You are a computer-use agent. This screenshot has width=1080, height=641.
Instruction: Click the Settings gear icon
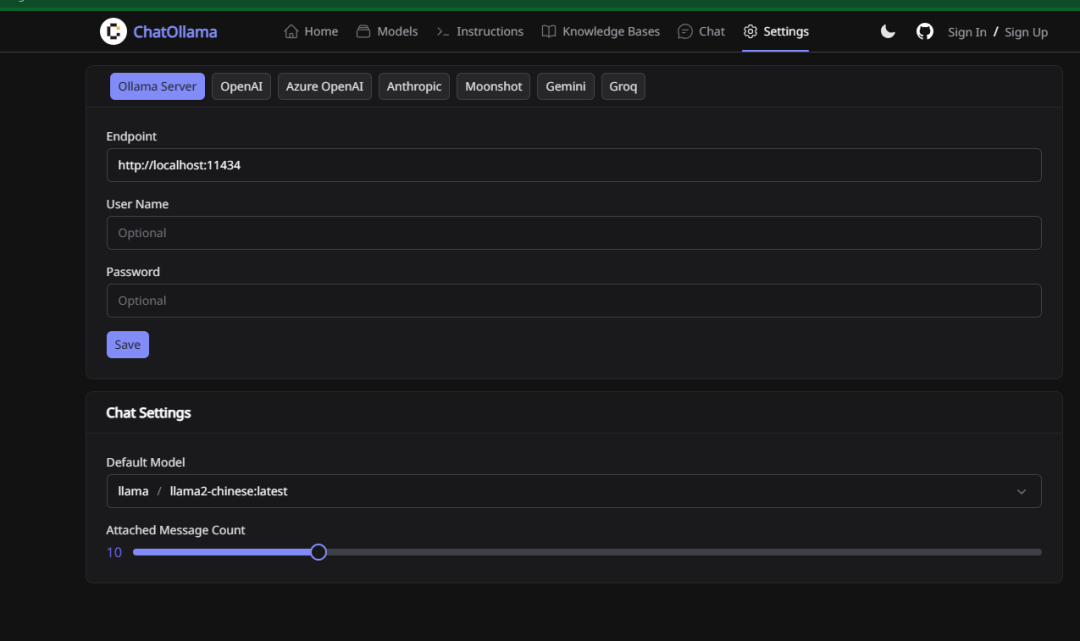(x=750, y=32)
